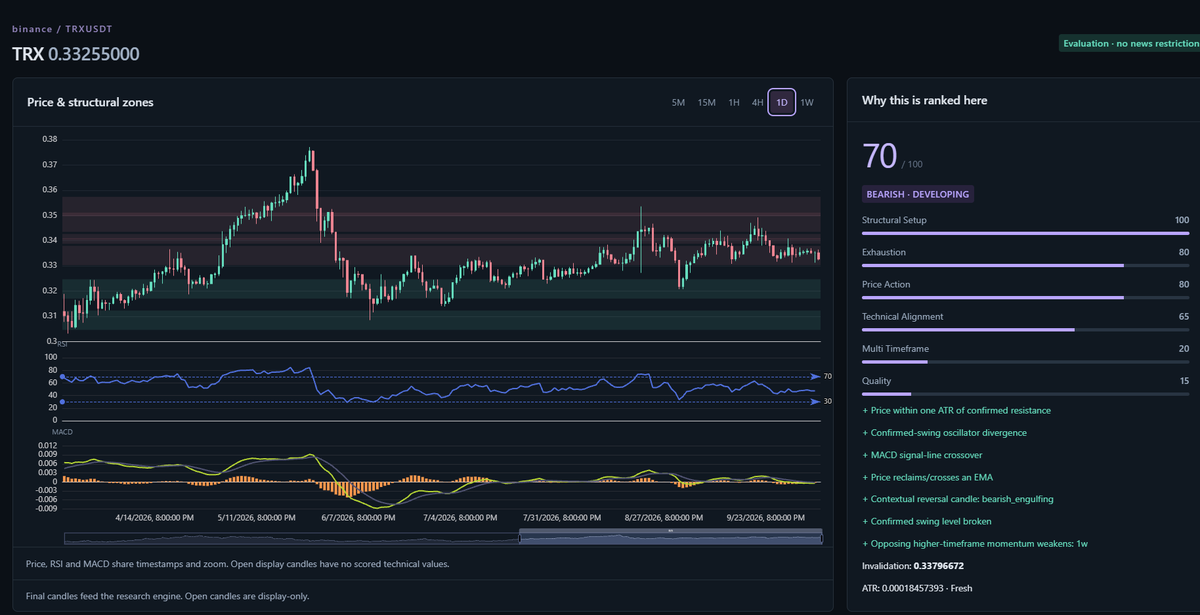Click the Multi Timeframe score label
Screen dimensions: 1200x615
click(894, 348)
